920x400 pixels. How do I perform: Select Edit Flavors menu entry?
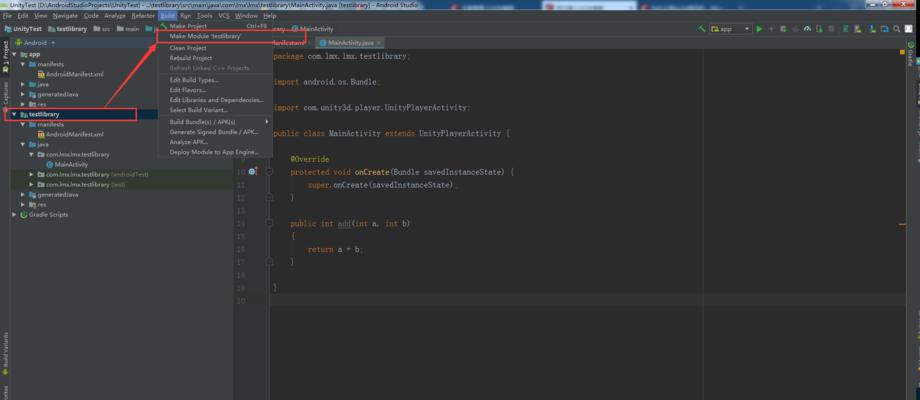(215, 90)
